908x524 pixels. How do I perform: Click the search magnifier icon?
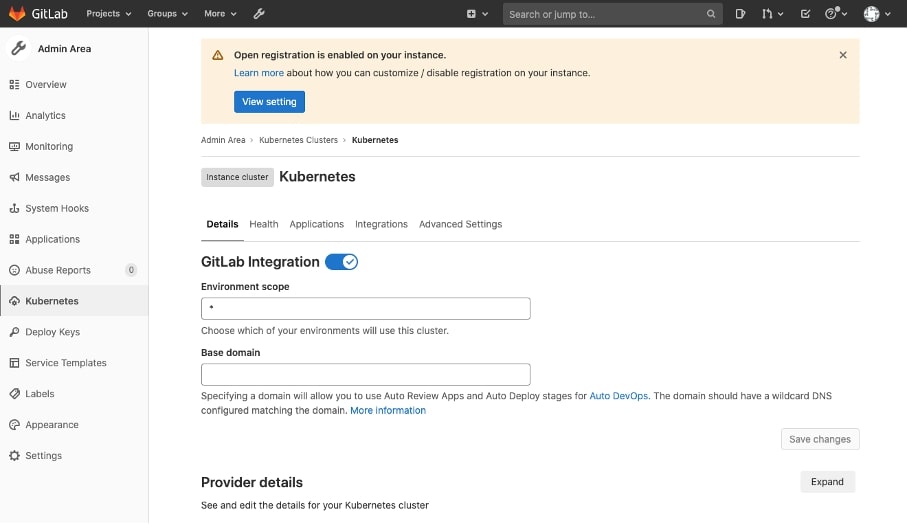pyautogui.click(x=711, y=14)
